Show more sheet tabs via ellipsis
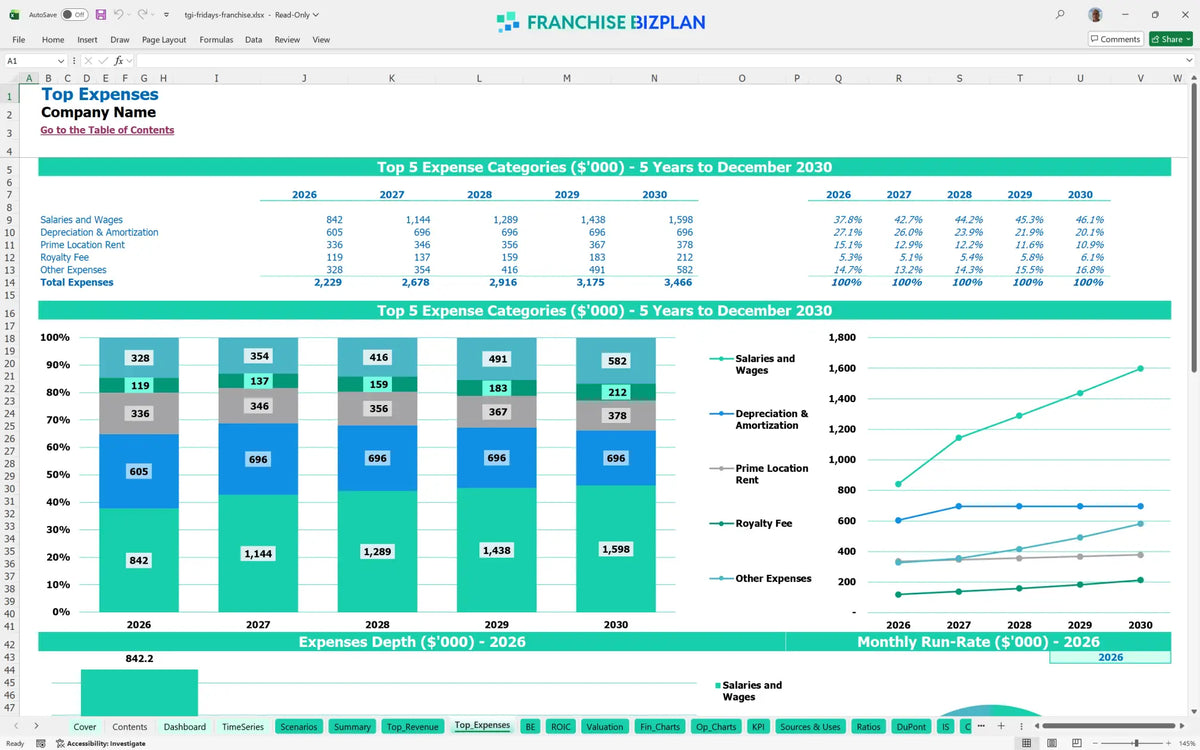1200x750 pixels. tap(981, 726)
